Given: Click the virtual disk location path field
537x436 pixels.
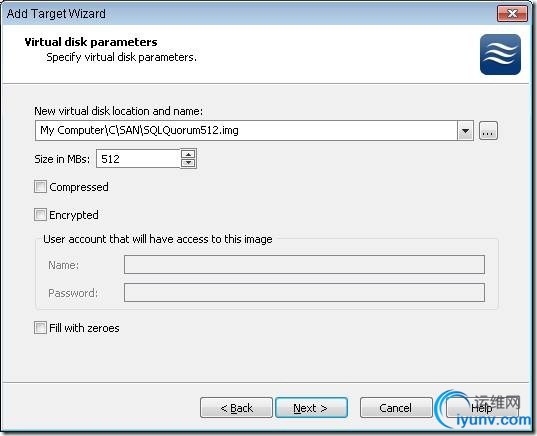Looking at the screenshot, I should (246, 130).
